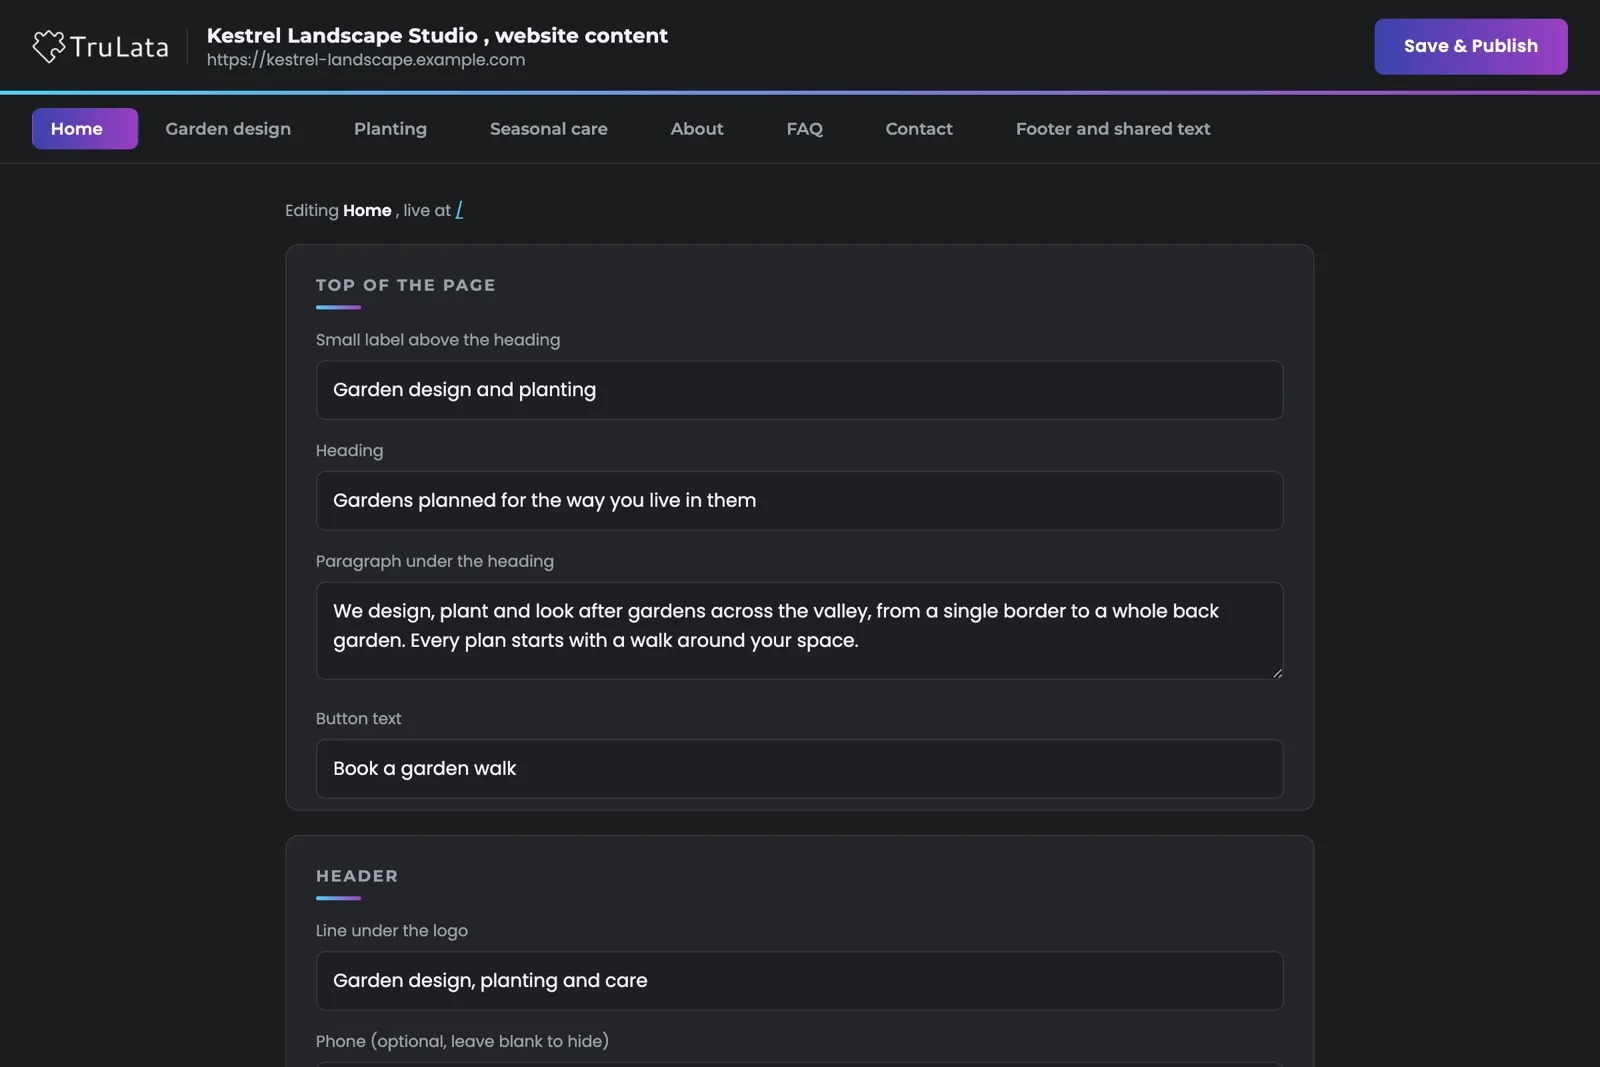The height and width of the screenshot is (1067, 1600).
Task: Go to the Seasonal care tab
Action: [x=549, y=129]
